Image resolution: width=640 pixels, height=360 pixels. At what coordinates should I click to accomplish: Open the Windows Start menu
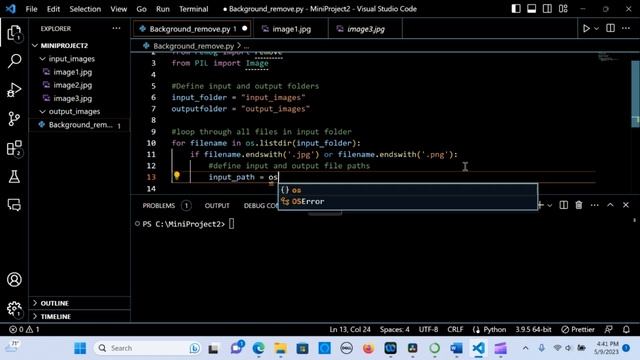pos(80,348)
